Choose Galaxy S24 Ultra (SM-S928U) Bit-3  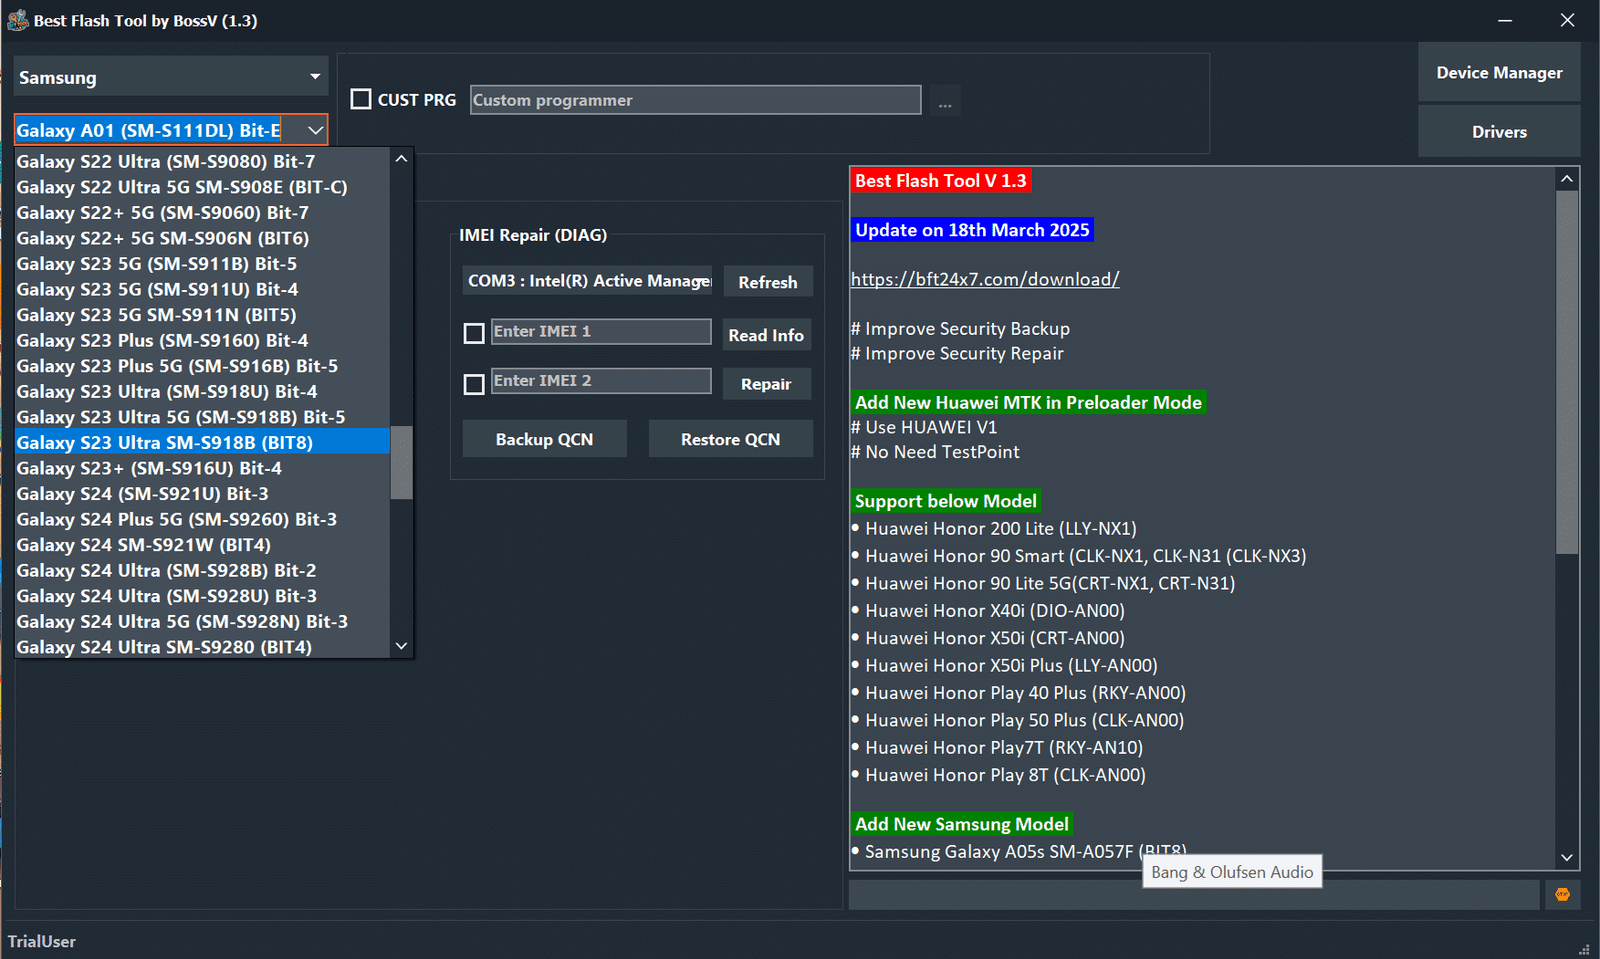(202, 596)
